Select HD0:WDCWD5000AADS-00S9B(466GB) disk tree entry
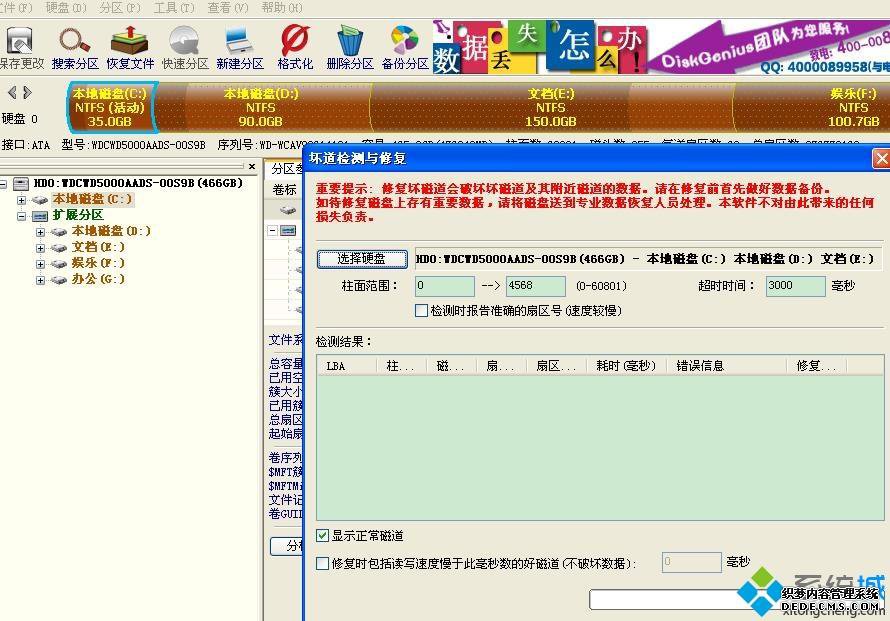 coord(138,183)
